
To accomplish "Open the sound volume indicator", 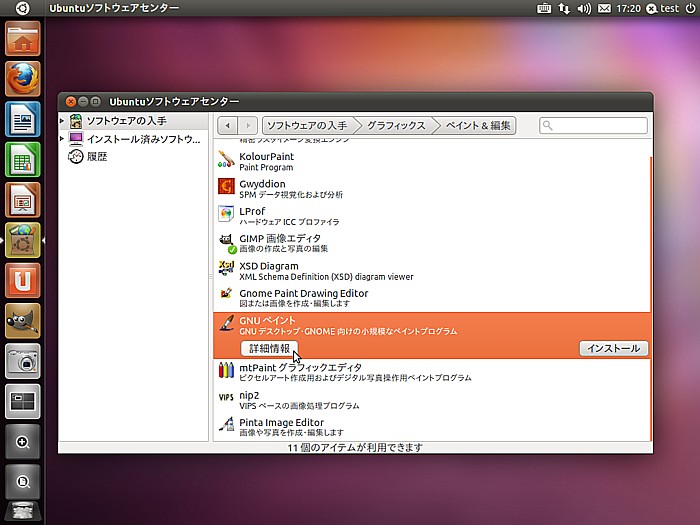I will (x=584, y=8).
